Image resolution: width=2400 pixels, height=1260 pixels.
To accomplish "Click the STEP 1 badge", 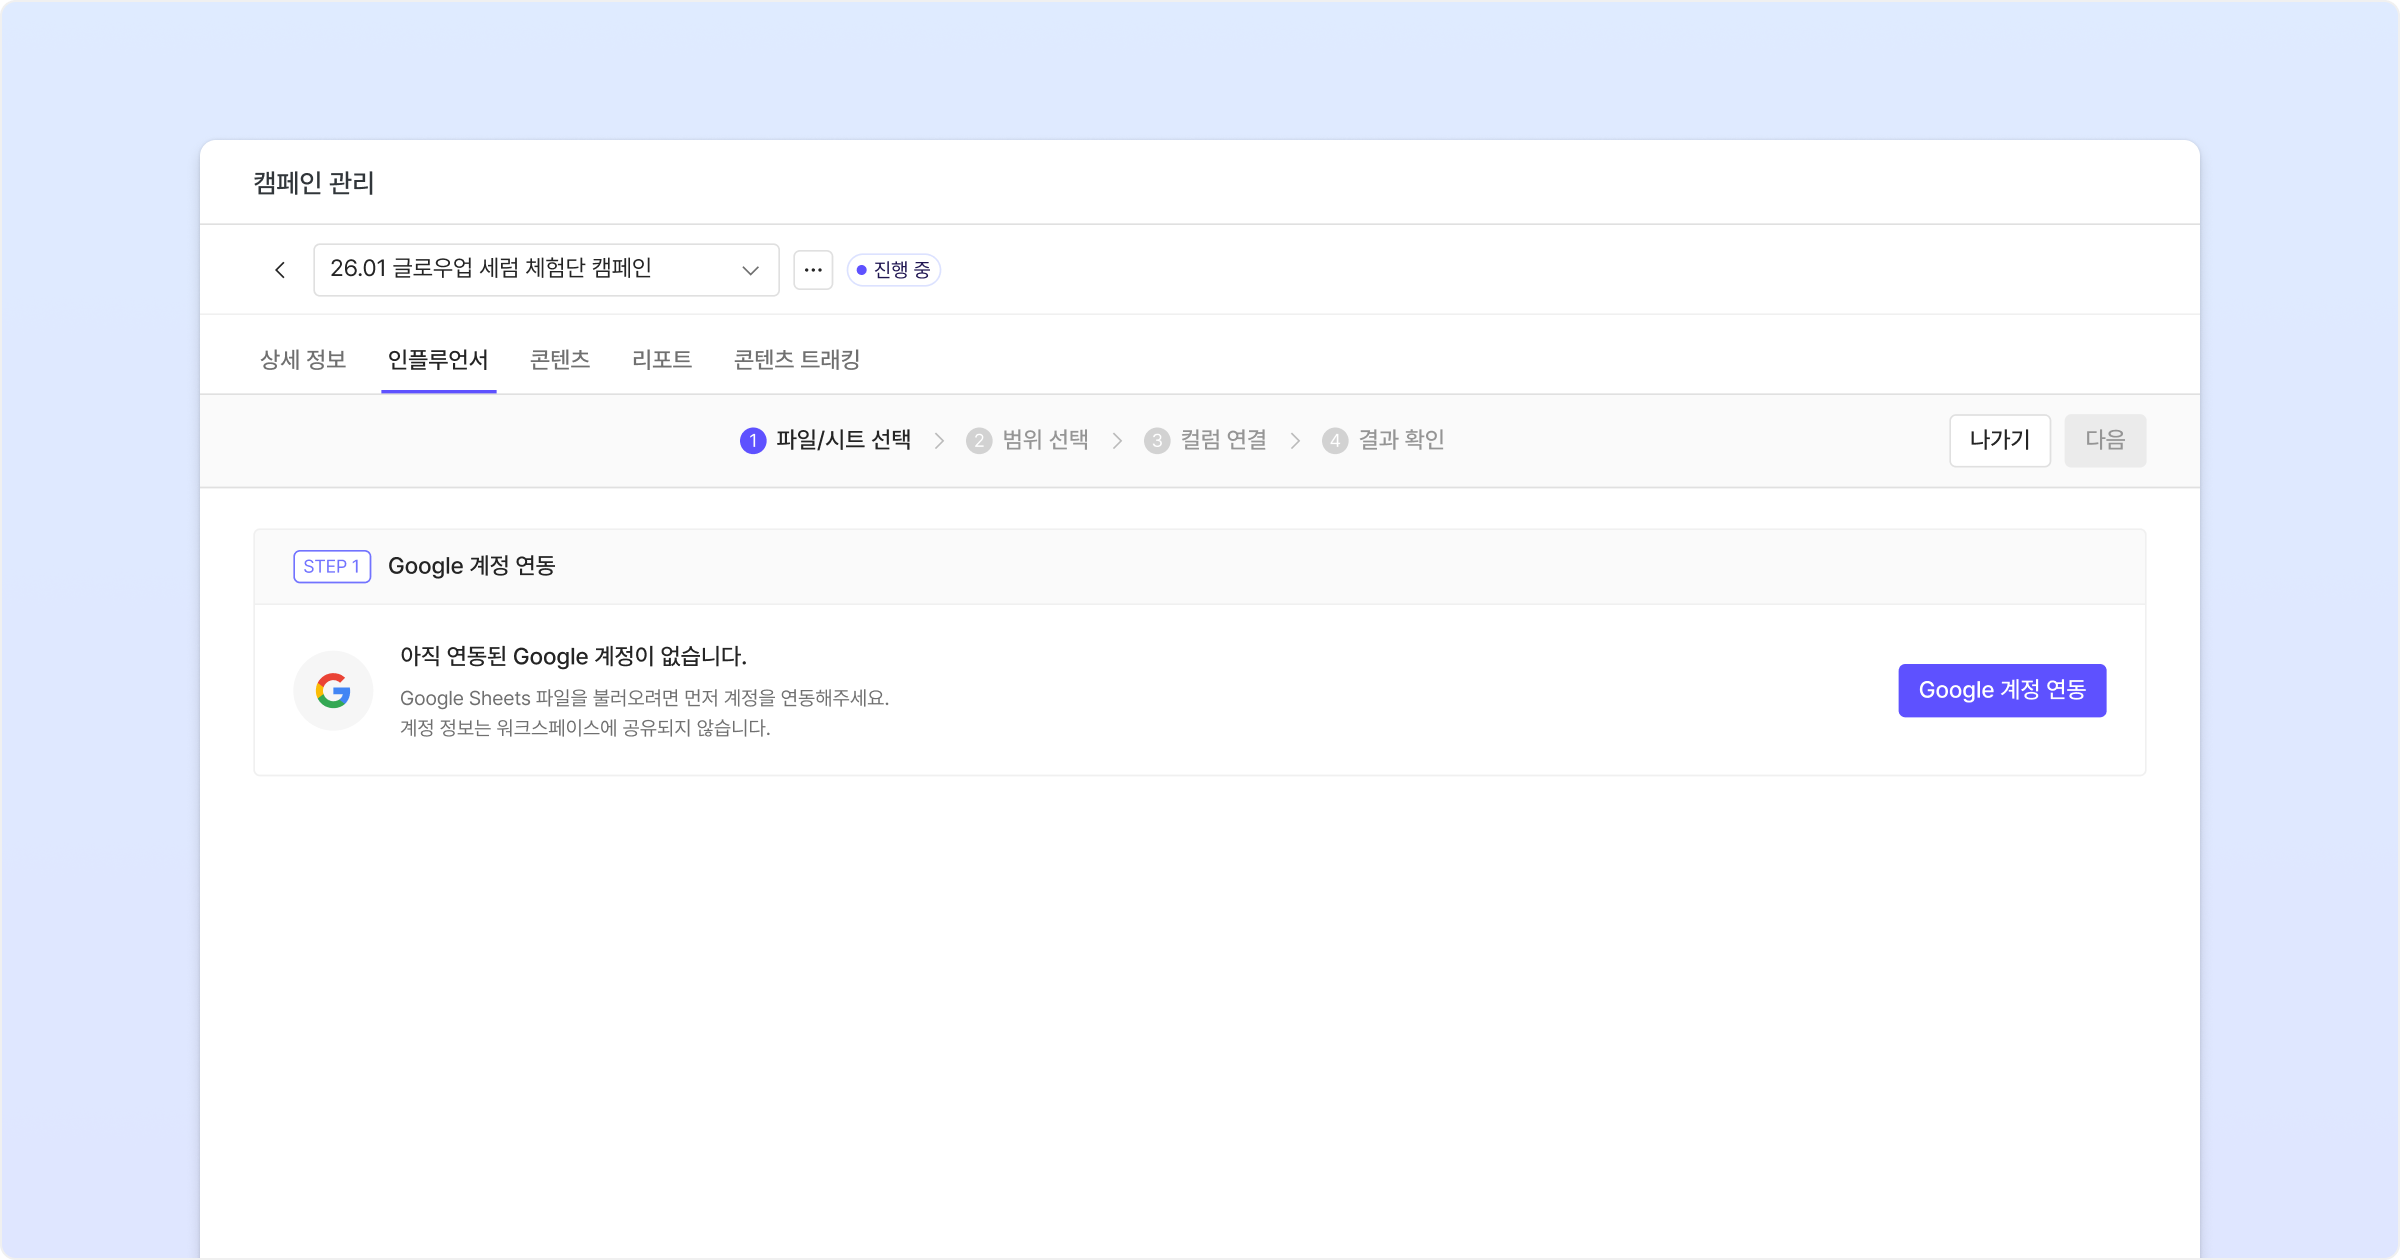I will [332, 567].
